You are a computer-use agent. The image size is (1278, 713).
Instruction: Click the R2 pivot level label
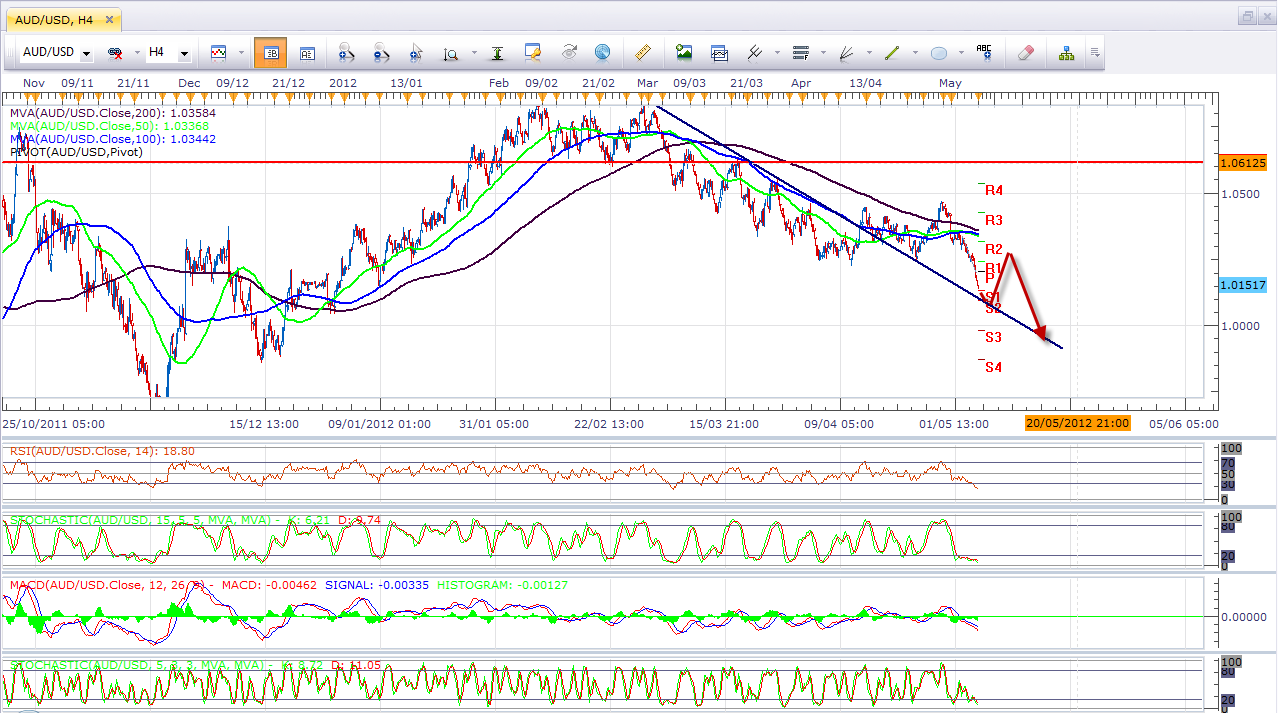point(994,249)
